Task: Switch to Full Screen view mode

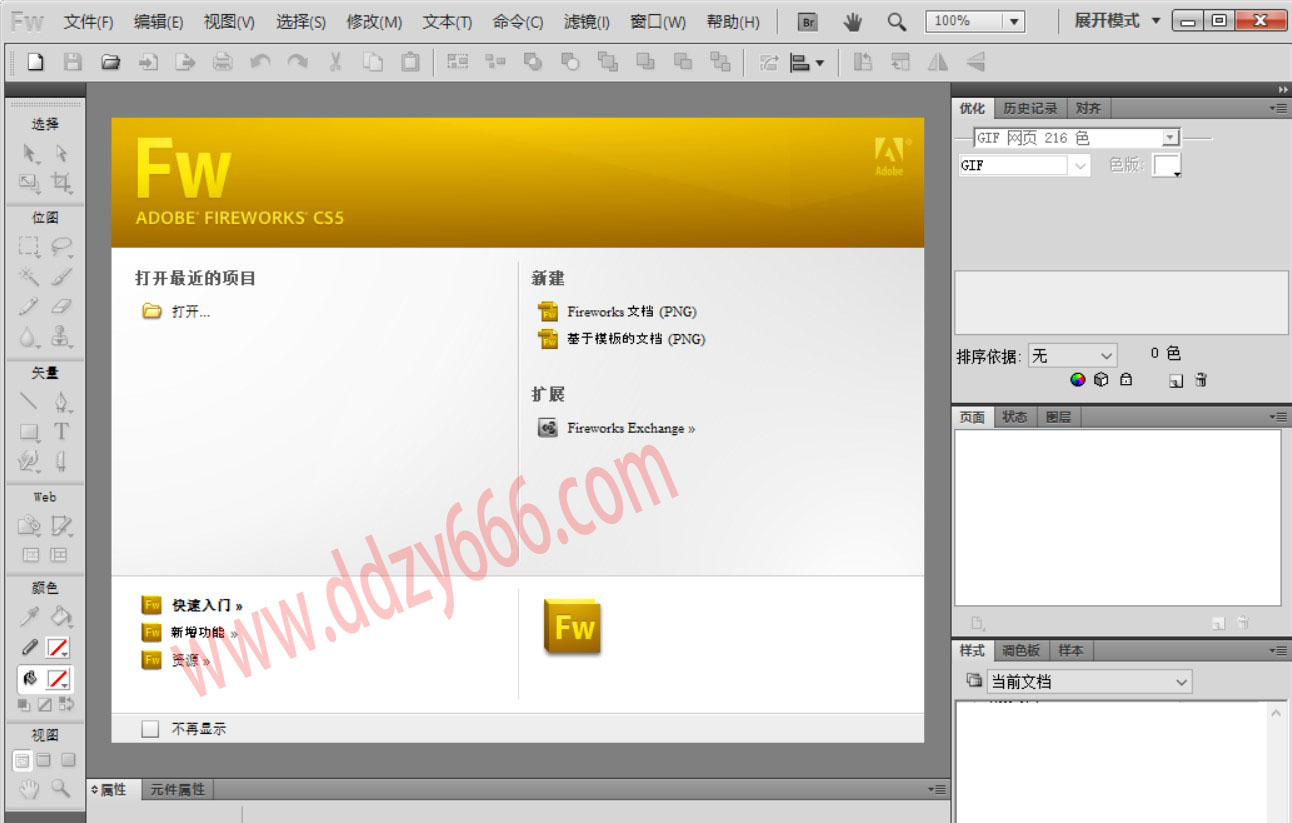Action: pyautogui.click(x=68, y=760)
